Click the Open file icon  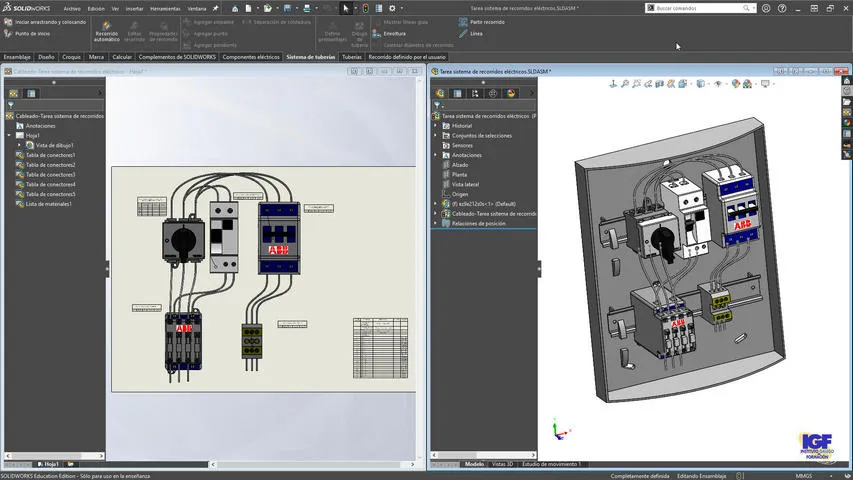click(x=268, y=8)
